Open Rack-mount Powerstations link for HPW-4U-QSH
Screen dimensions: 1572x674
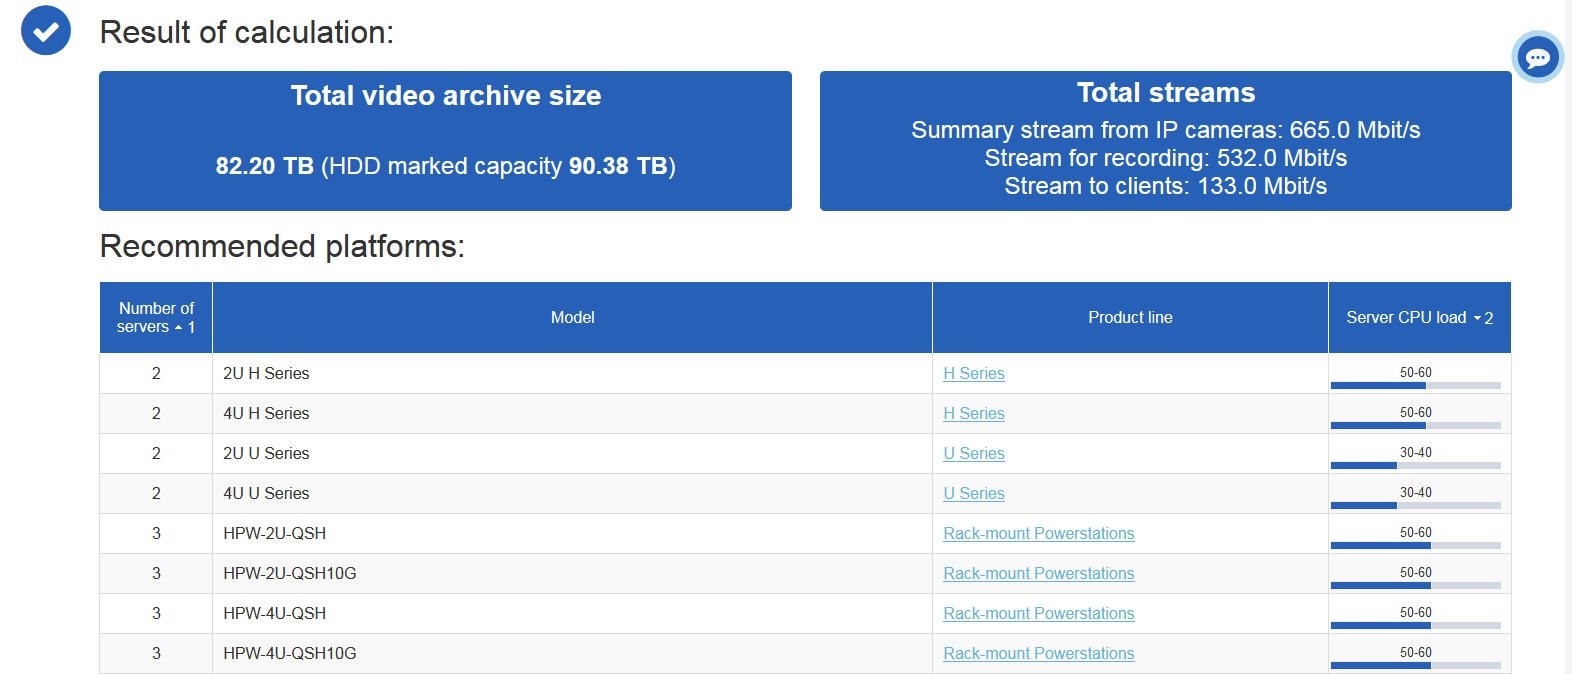(1039, 613)
